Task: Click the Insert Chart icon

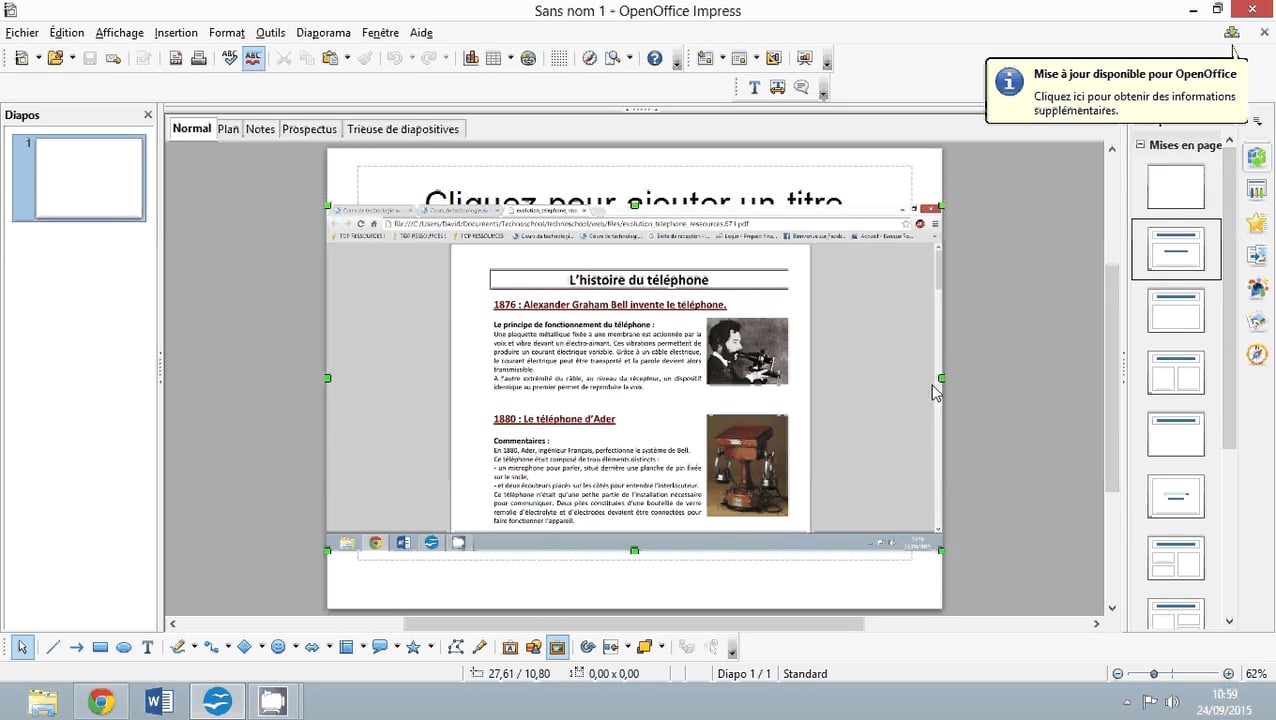Action: (x=471, y=58)
